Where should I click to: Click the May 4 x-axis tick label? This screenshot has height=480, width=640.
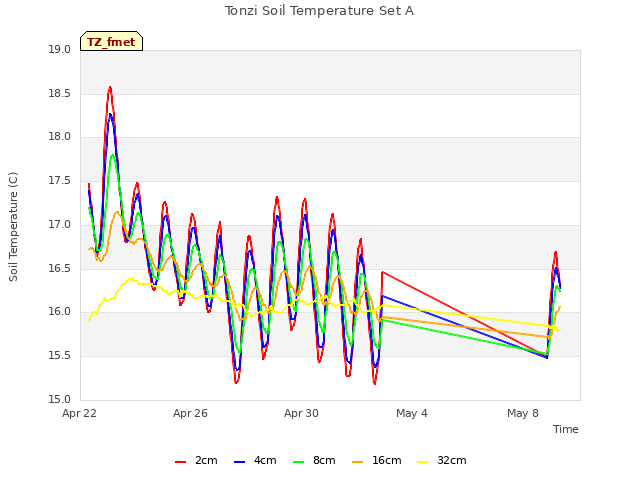click(x=412, y=413)
